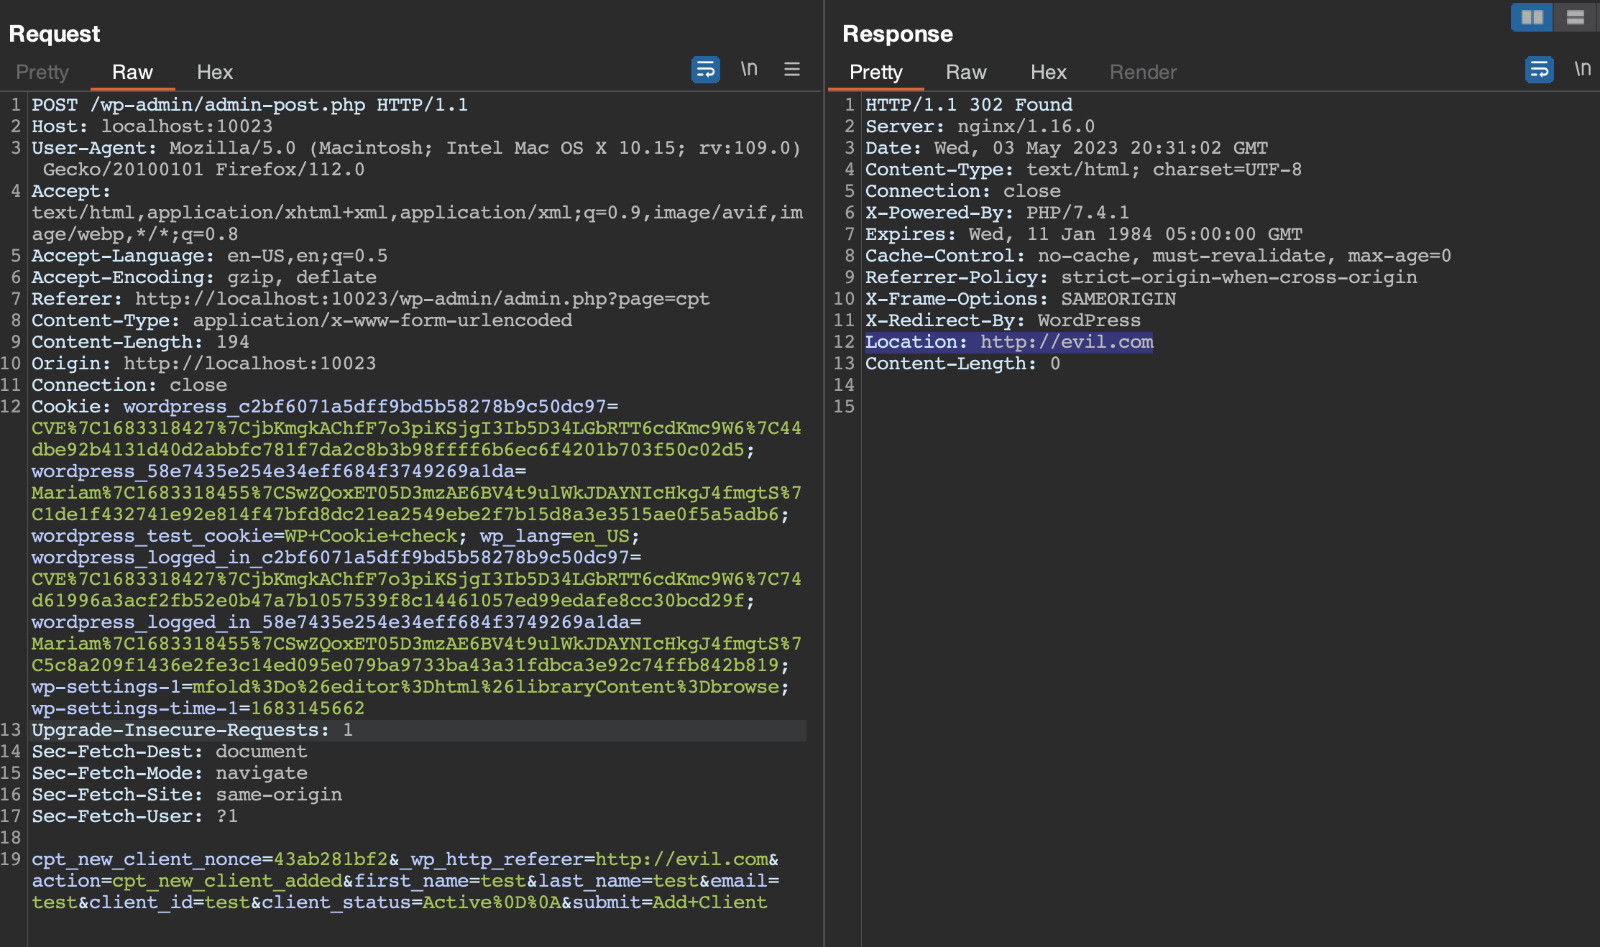The image size is (1600, 947).
Task: Switch to side-by-side split layout
Action: point(1532,17)
